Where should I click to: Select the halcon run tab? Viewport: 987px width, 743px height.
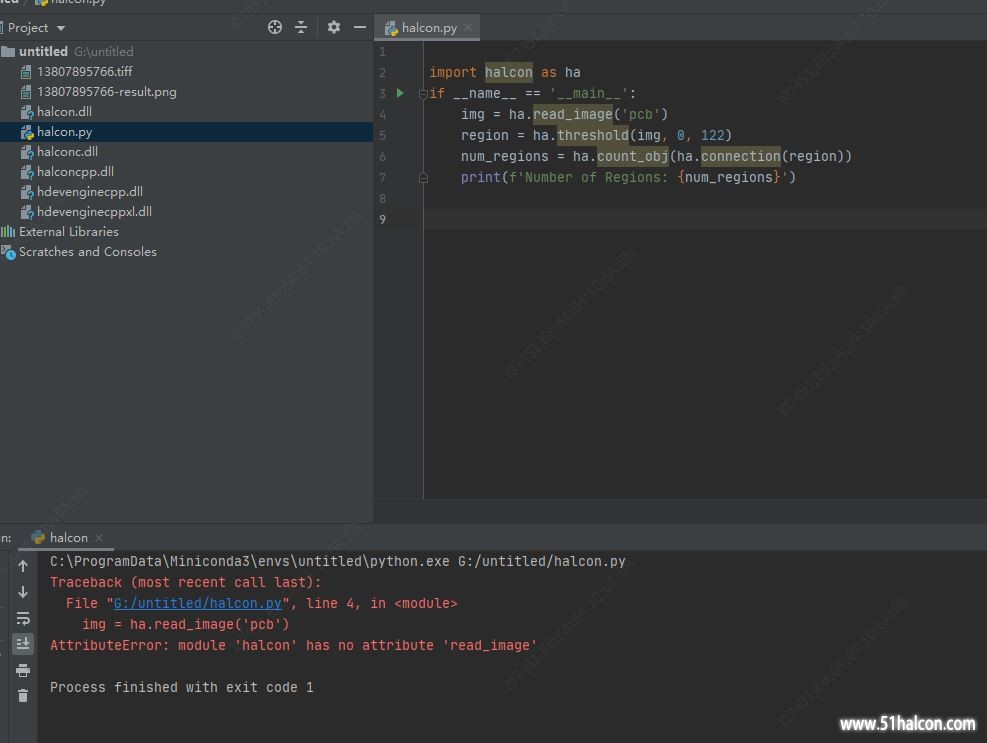point(68,538)
